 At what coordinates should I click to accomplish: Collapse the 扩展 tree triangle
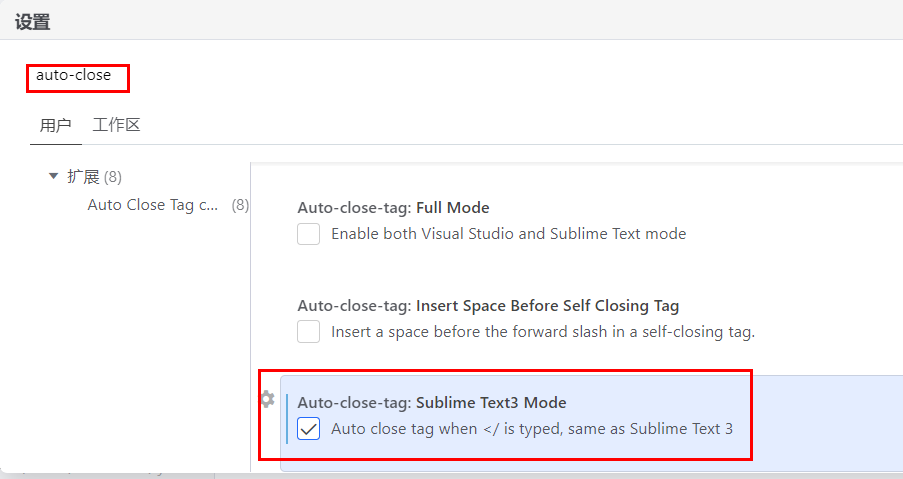pyautogui.click(x=54, y=176)
